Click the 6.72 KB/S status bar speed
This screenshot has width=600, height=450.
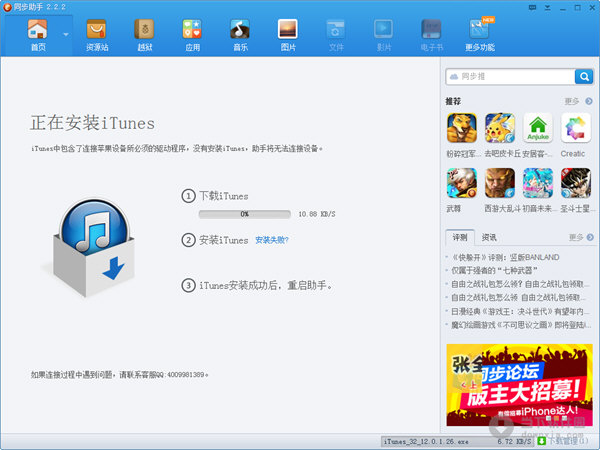[514, 442]
